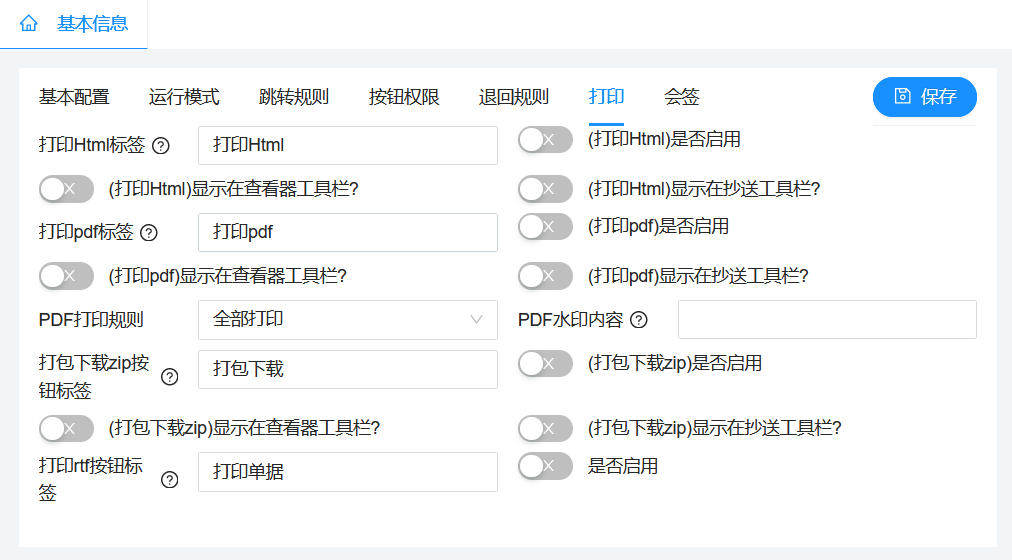Click into the PDF水印内容 input field
Screen dimensions: 1012x560
pyautogui.click(x=827, y=319)
